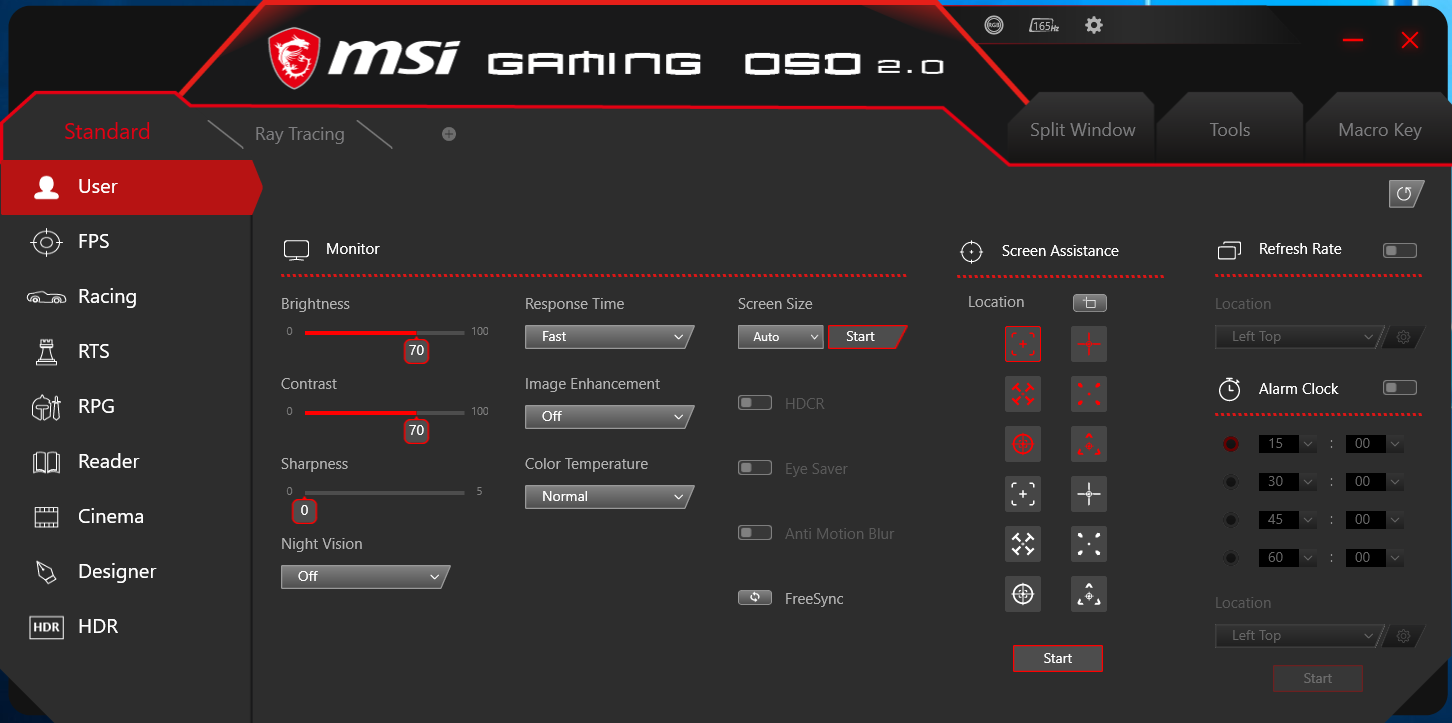Image resolution: width=1452 pixels, height=723 pixels.
Task: Select the red plain plus crosshair
Action: (x=1089, y=344)
